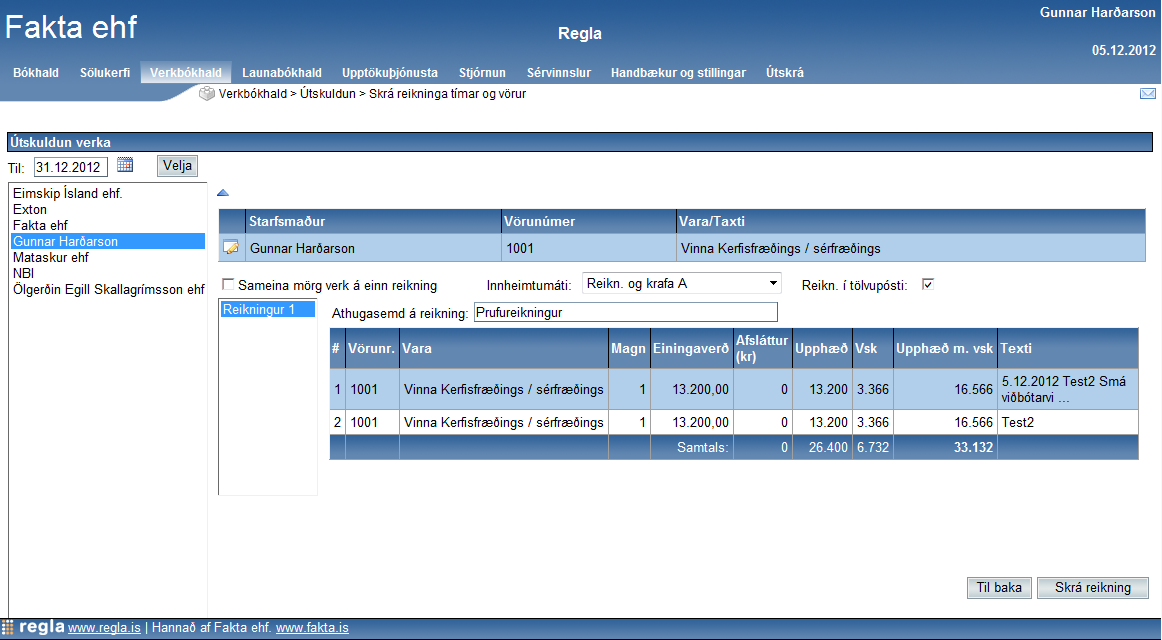
Task: Click the Til baka button
Action: pos(999,588)
